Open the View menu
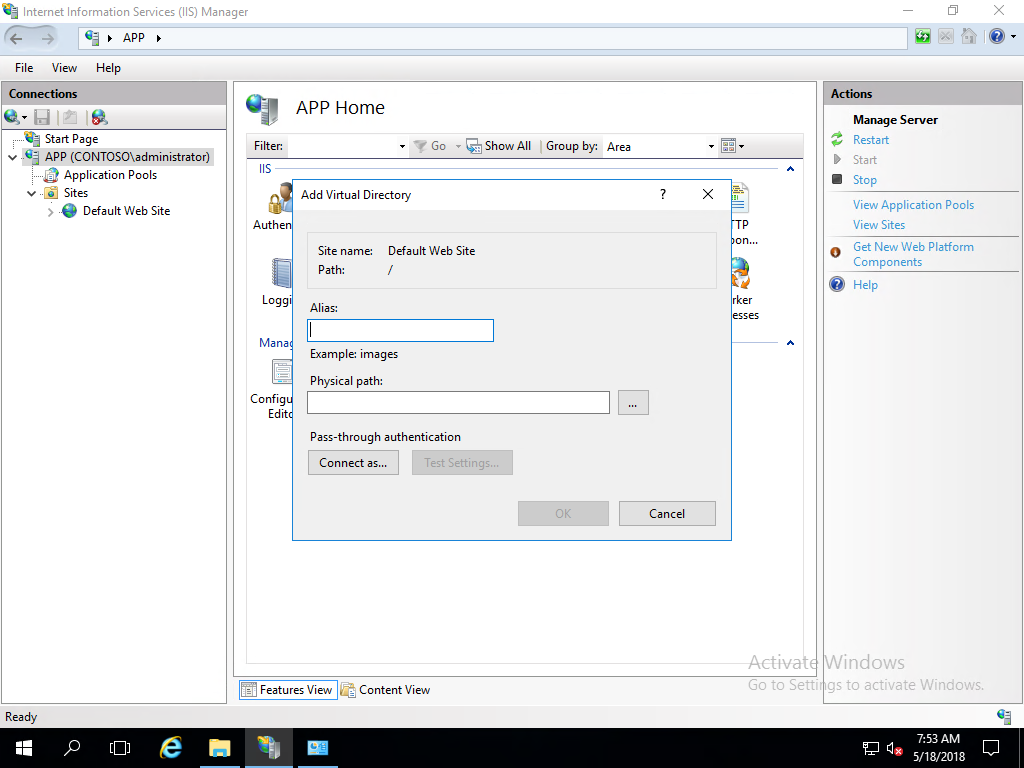Screen dimensions: 1024x768 click(64, 68)
